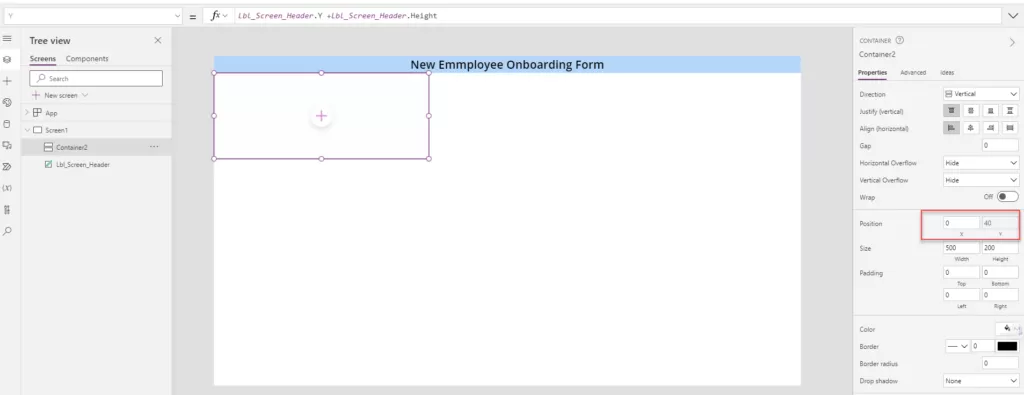Viewport: 1024px width, 395px height.
Task: Click the Border thickness field
Action: [983, 346]
